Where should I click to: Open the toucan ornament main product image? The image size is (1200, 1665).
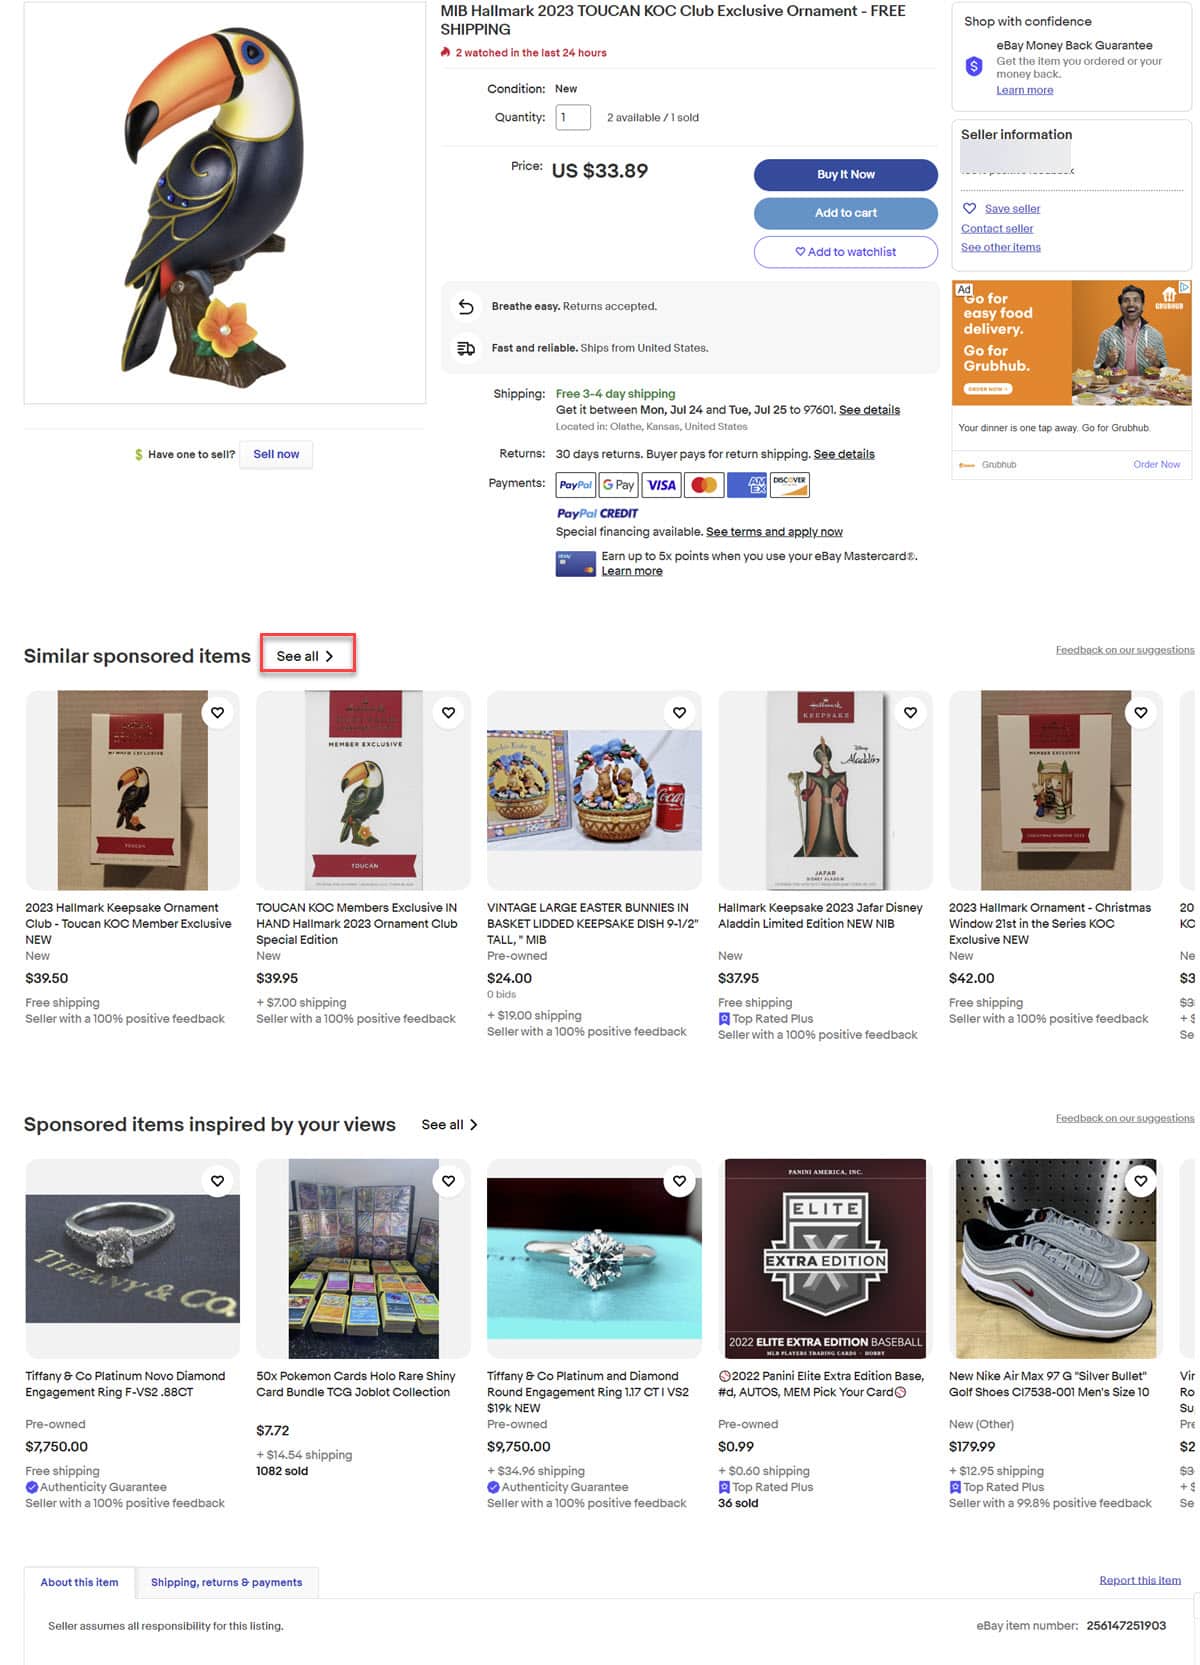tap(225, 203)
